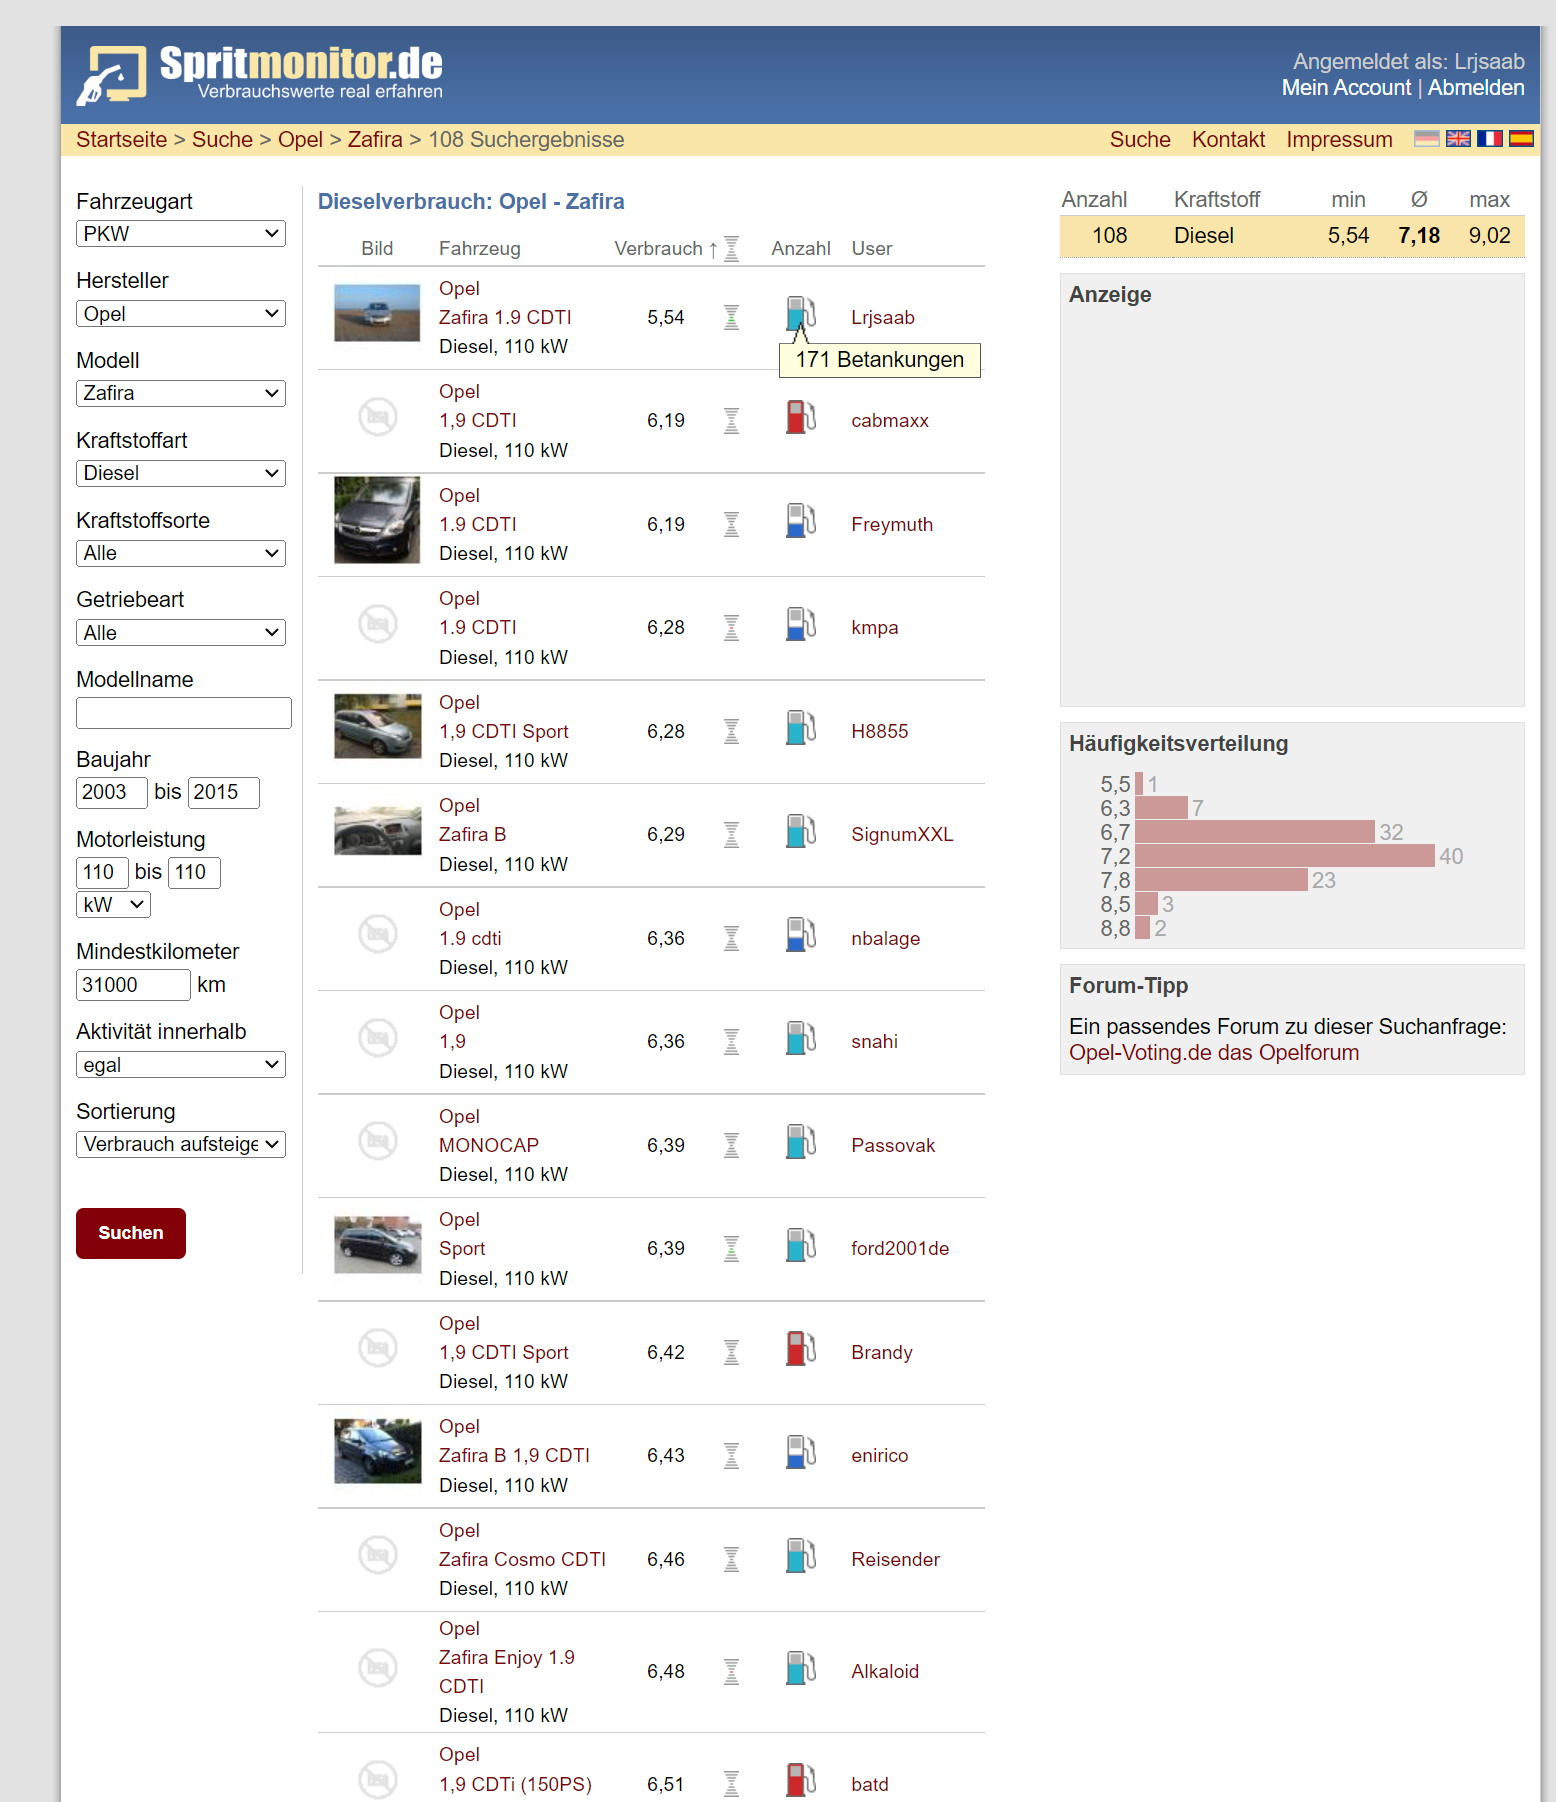Click fuel pump icon for kmpa
The height and width of the screenshot is (1802, 1556).
(801, 624)
